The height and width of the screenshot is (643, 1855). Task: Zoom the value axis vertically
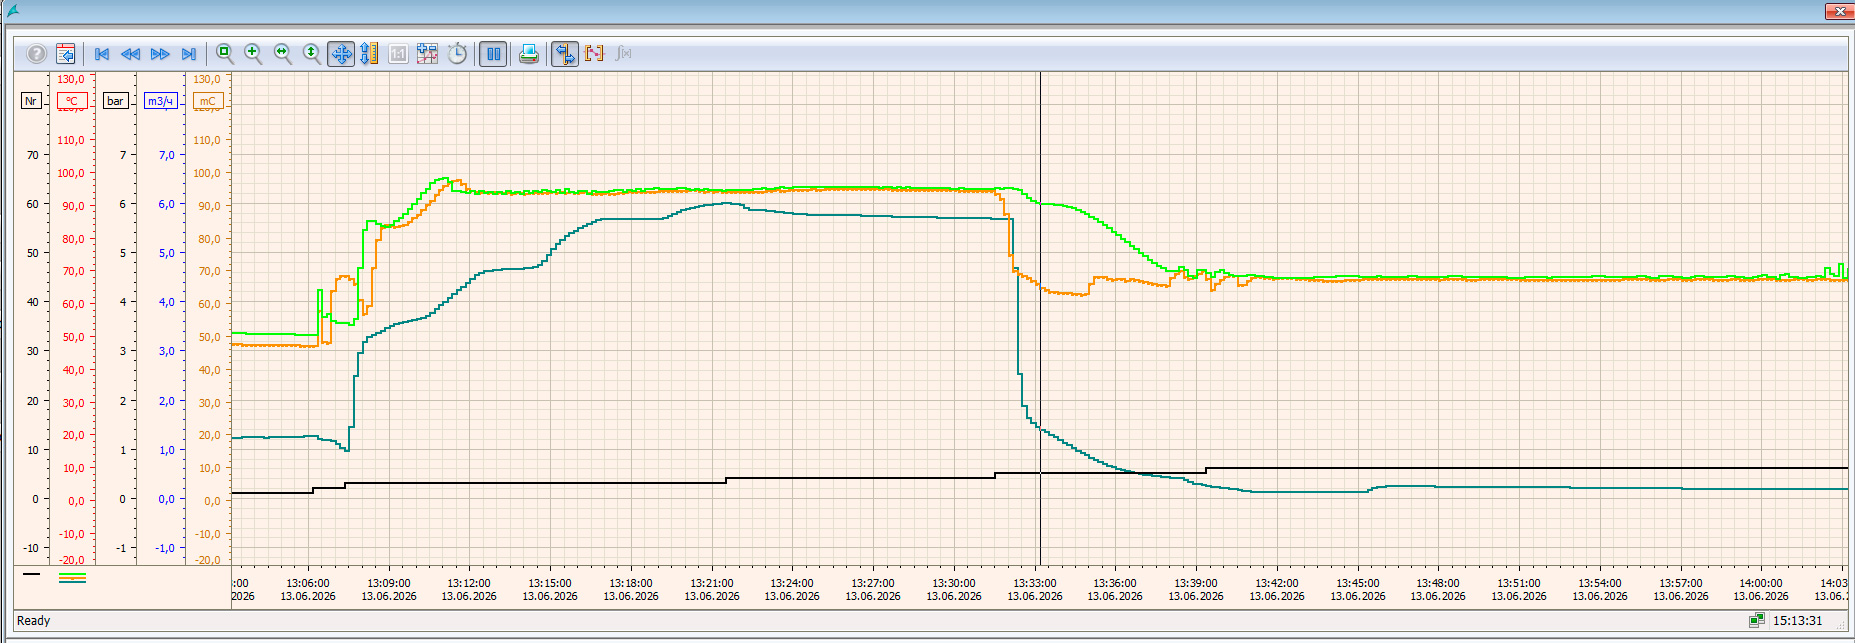coord(312,54)
